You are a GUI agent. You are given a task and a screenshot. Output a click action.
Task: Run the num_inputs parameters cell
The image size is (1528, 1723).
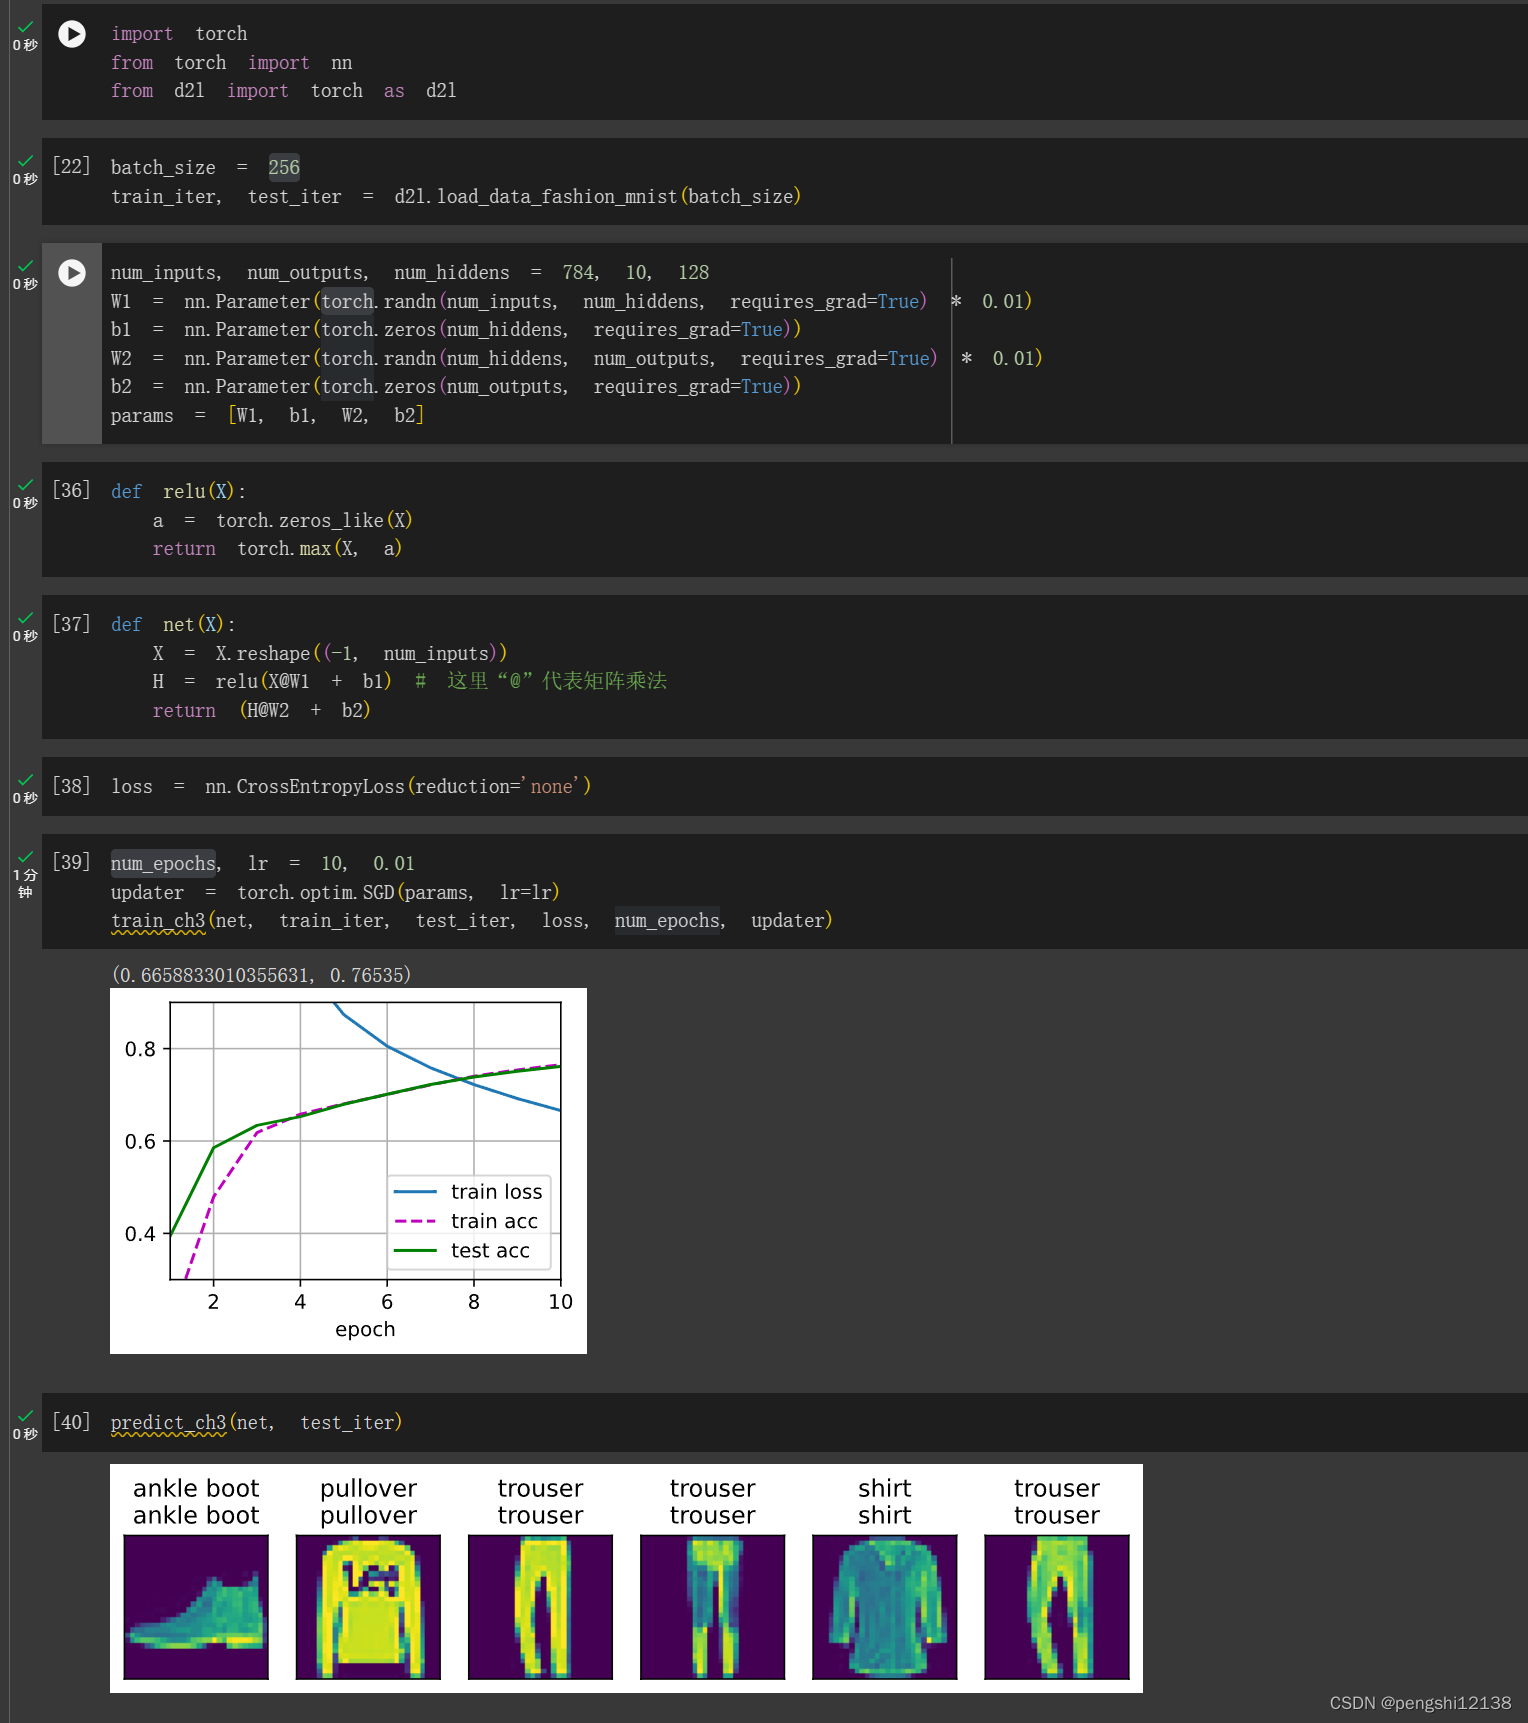[72, 273]
